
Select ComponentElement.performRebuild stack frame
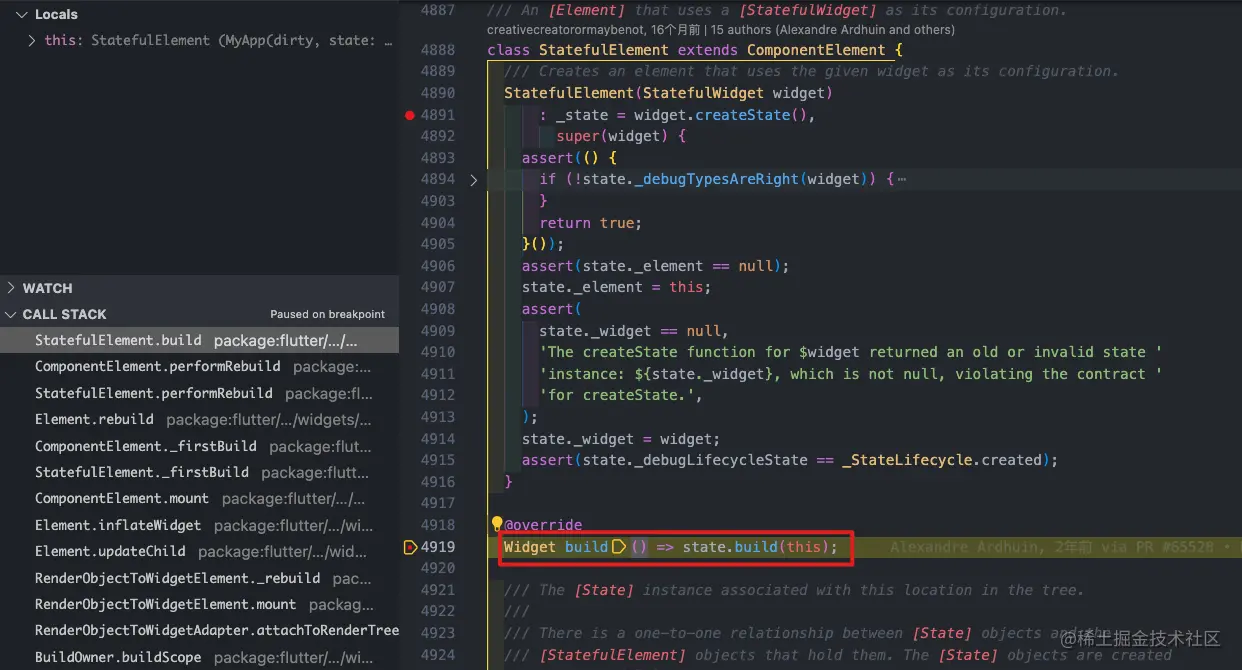tap(200, 367)
